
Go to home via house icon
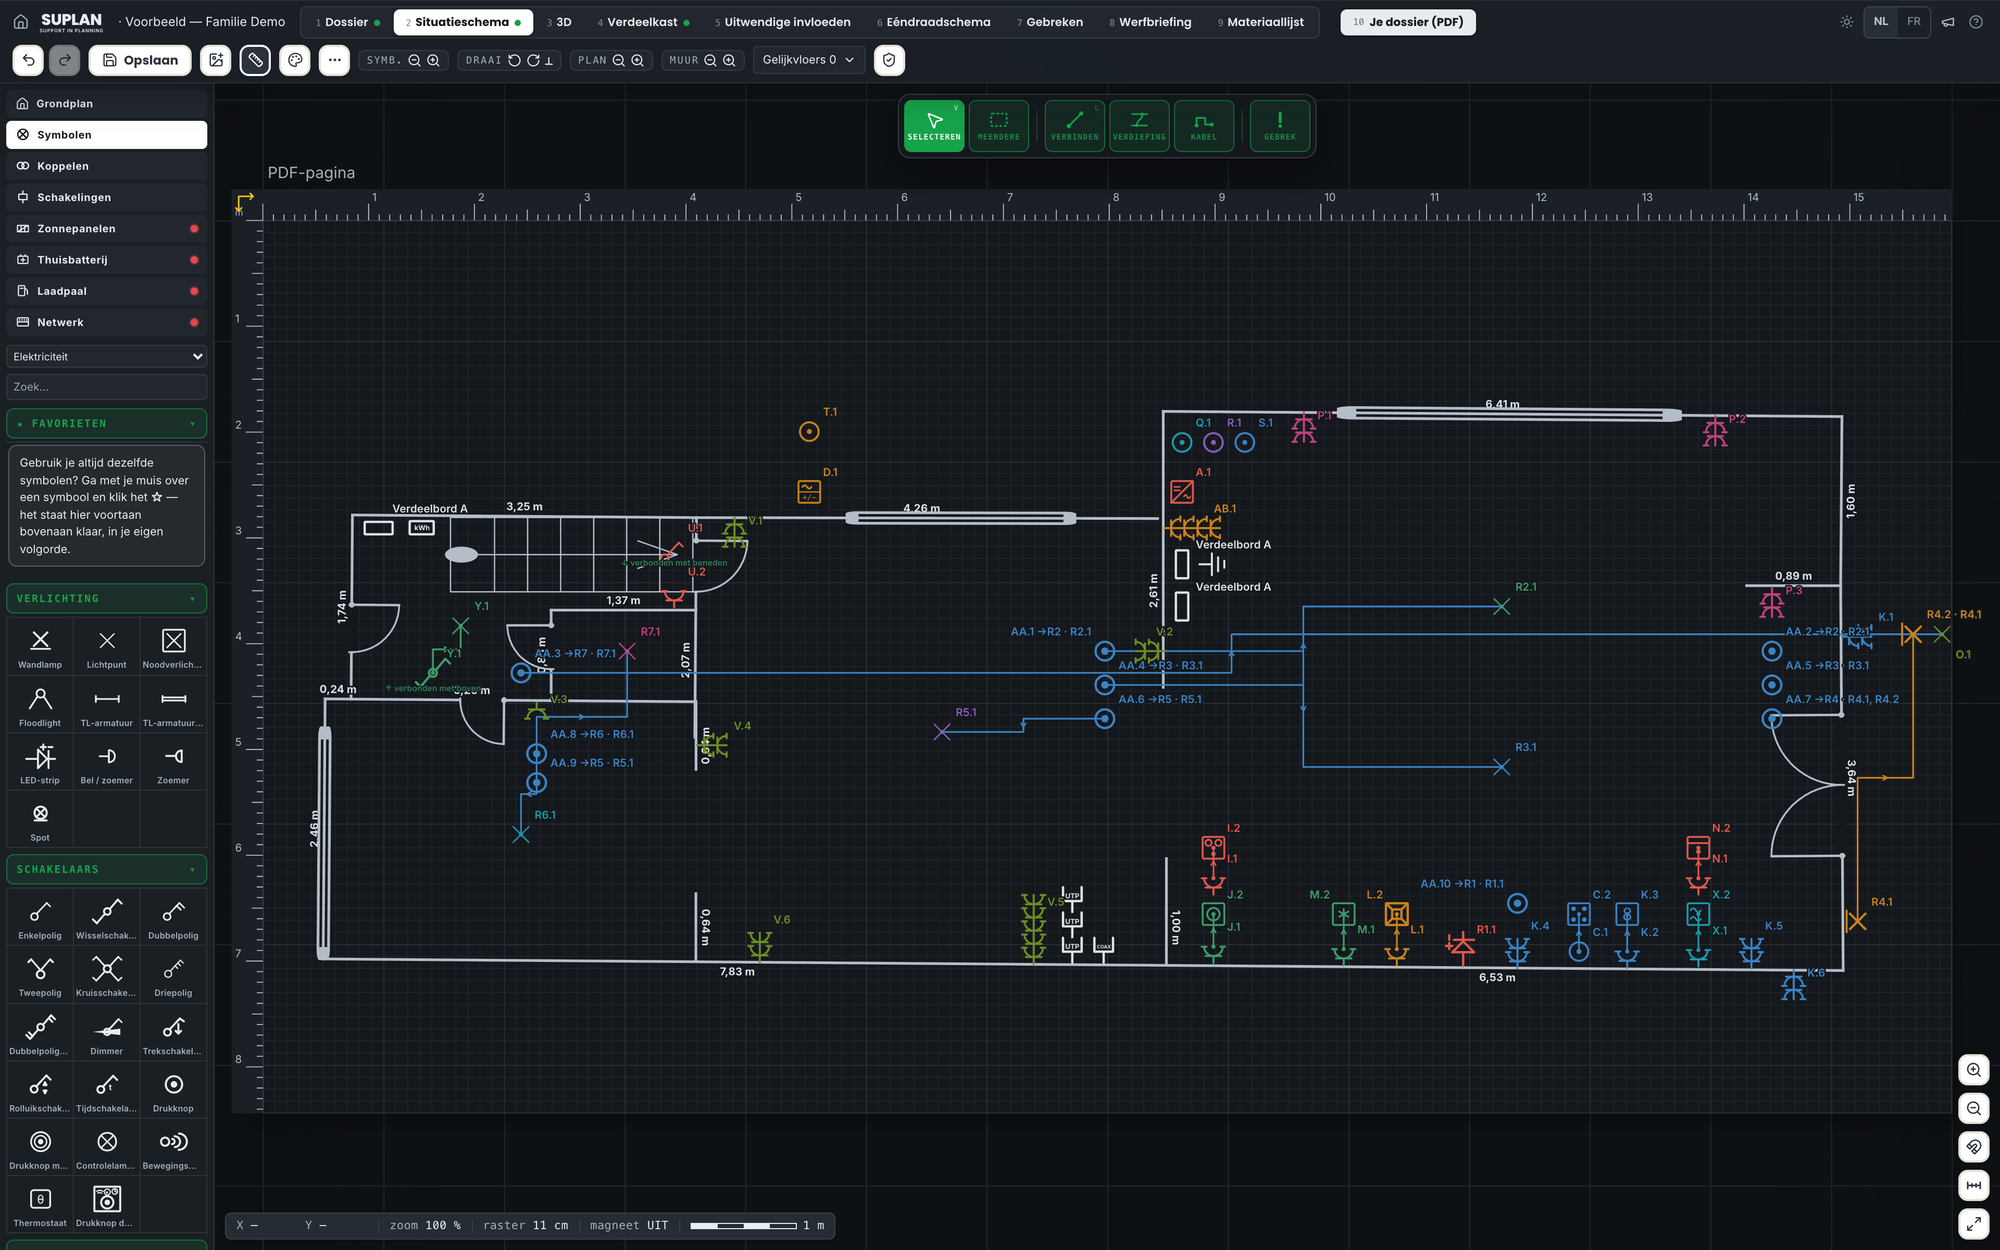[x=20, y=22]
